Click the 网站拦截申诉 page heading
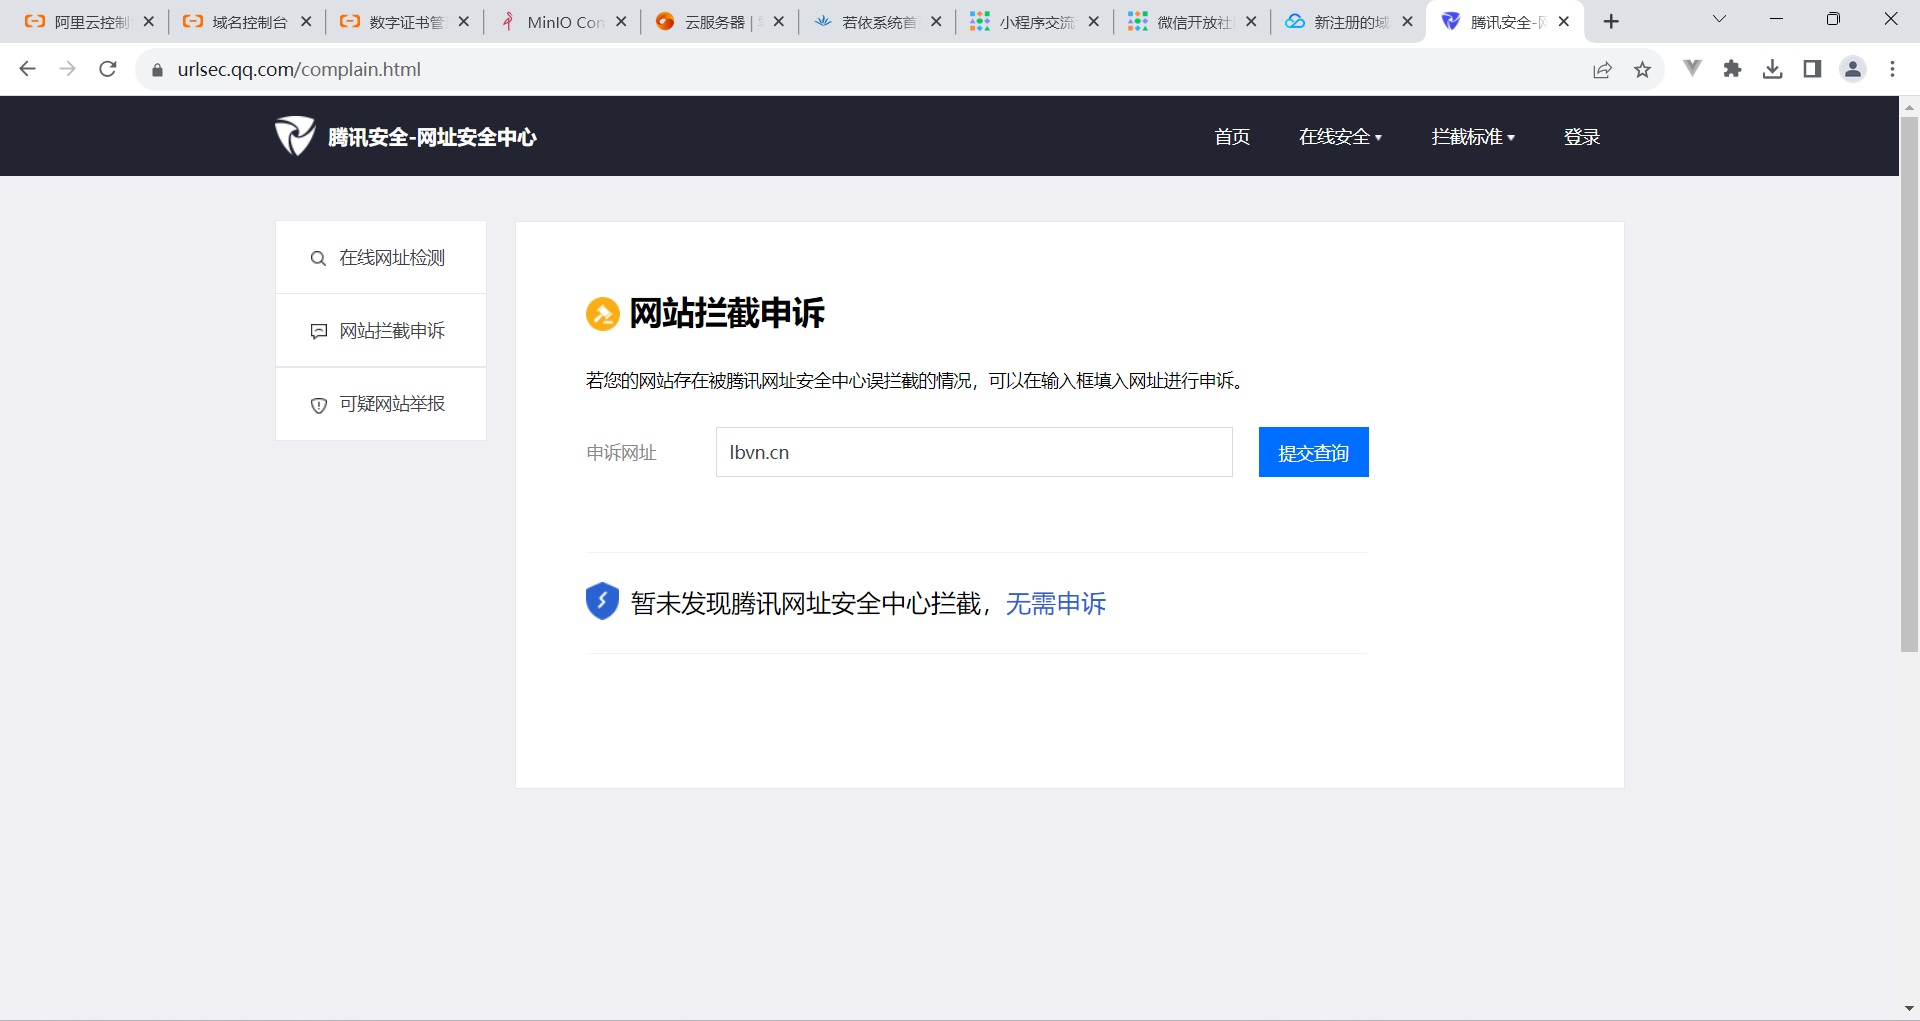This screenshot has height=1021, width=1920. pyautogui.click(x=727, y=313)
